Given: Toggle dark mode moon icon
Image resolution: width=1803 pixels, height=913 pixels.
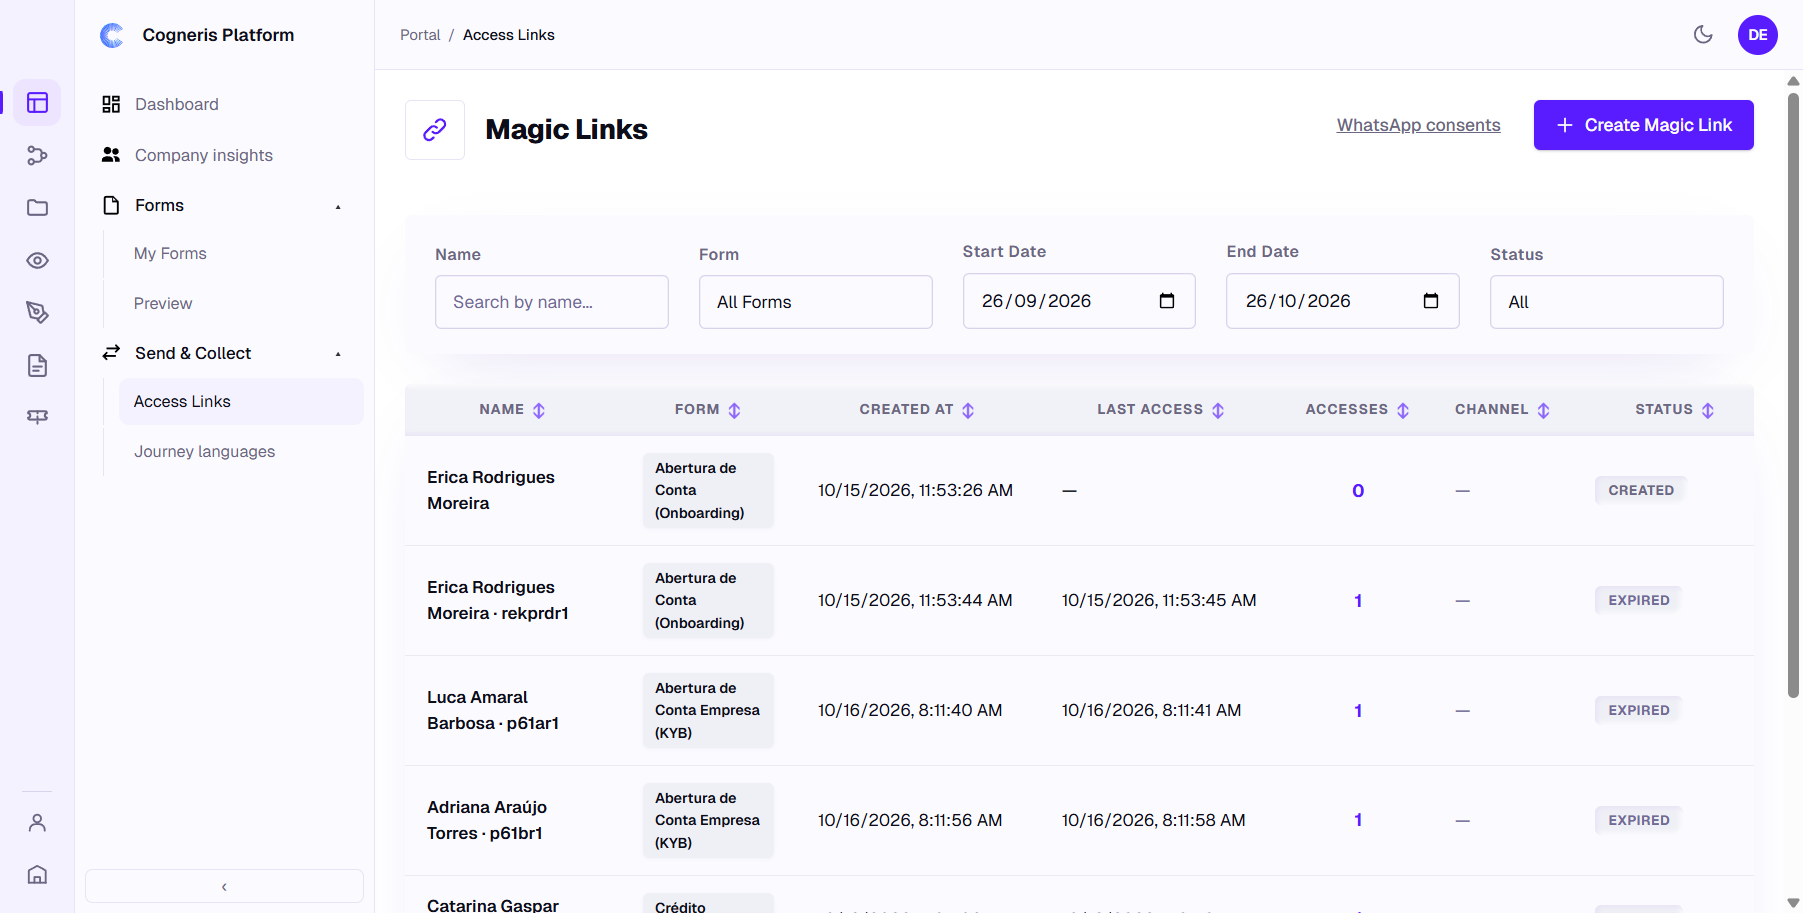Looking at the screenshot, I should pos(1703,35).
